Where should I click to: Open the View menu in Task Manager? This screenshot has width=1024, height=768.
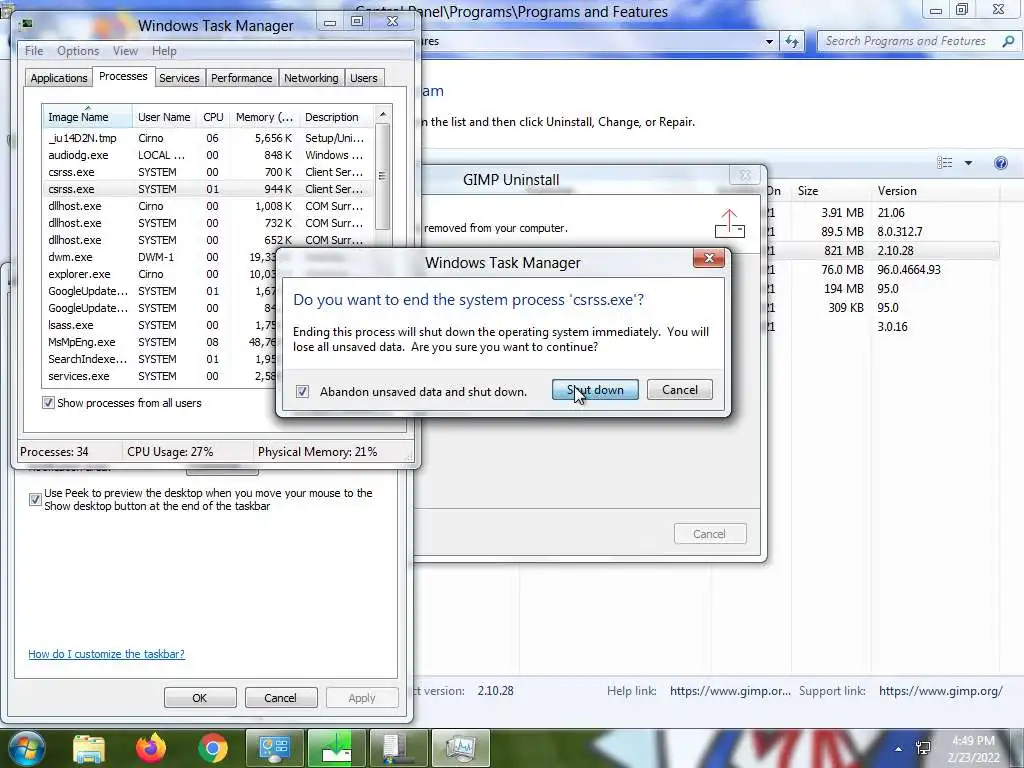(125, 51)
